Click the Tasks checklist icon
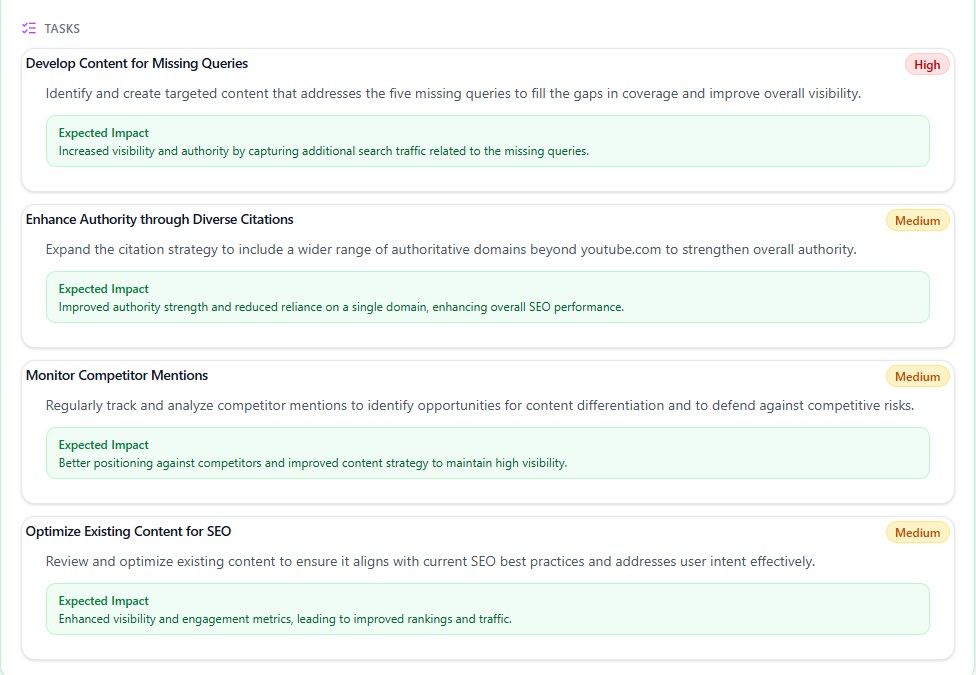Image resolution: width=976 pixels, height=675 pixels. (29, 28)
